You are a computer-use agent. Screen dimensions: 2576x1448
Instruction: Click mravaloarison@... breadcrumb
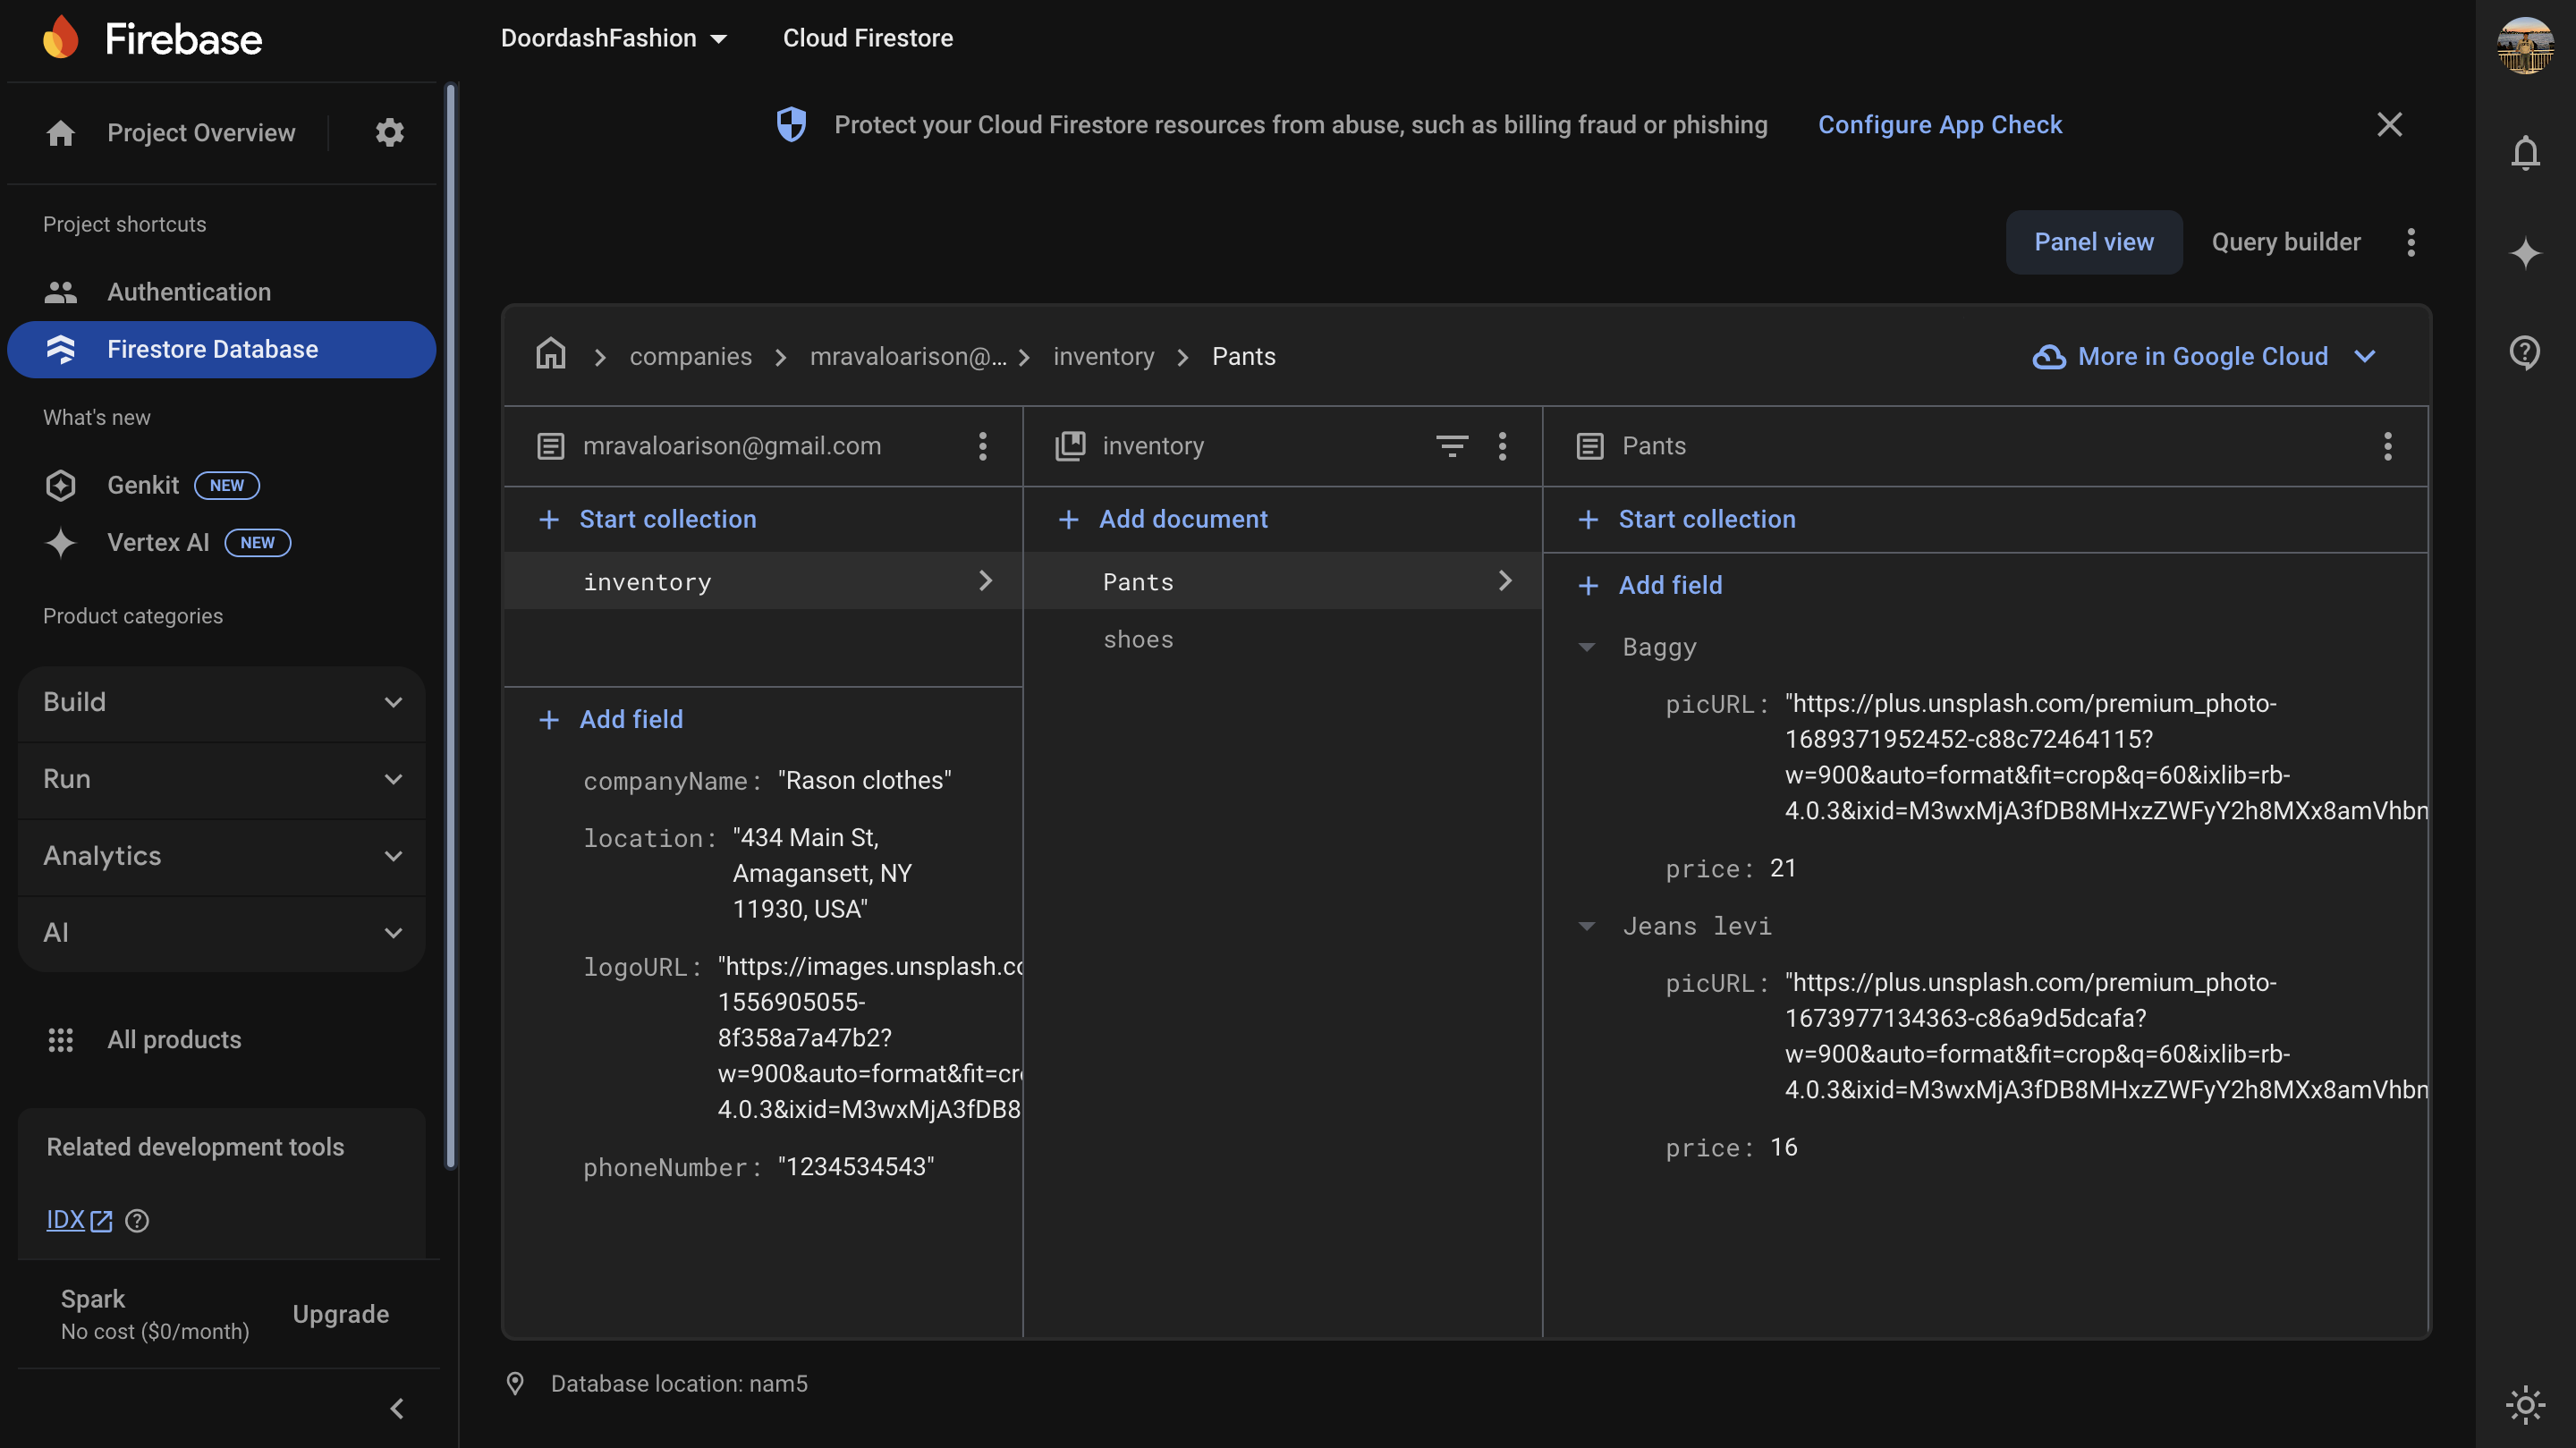pos(908,356)
